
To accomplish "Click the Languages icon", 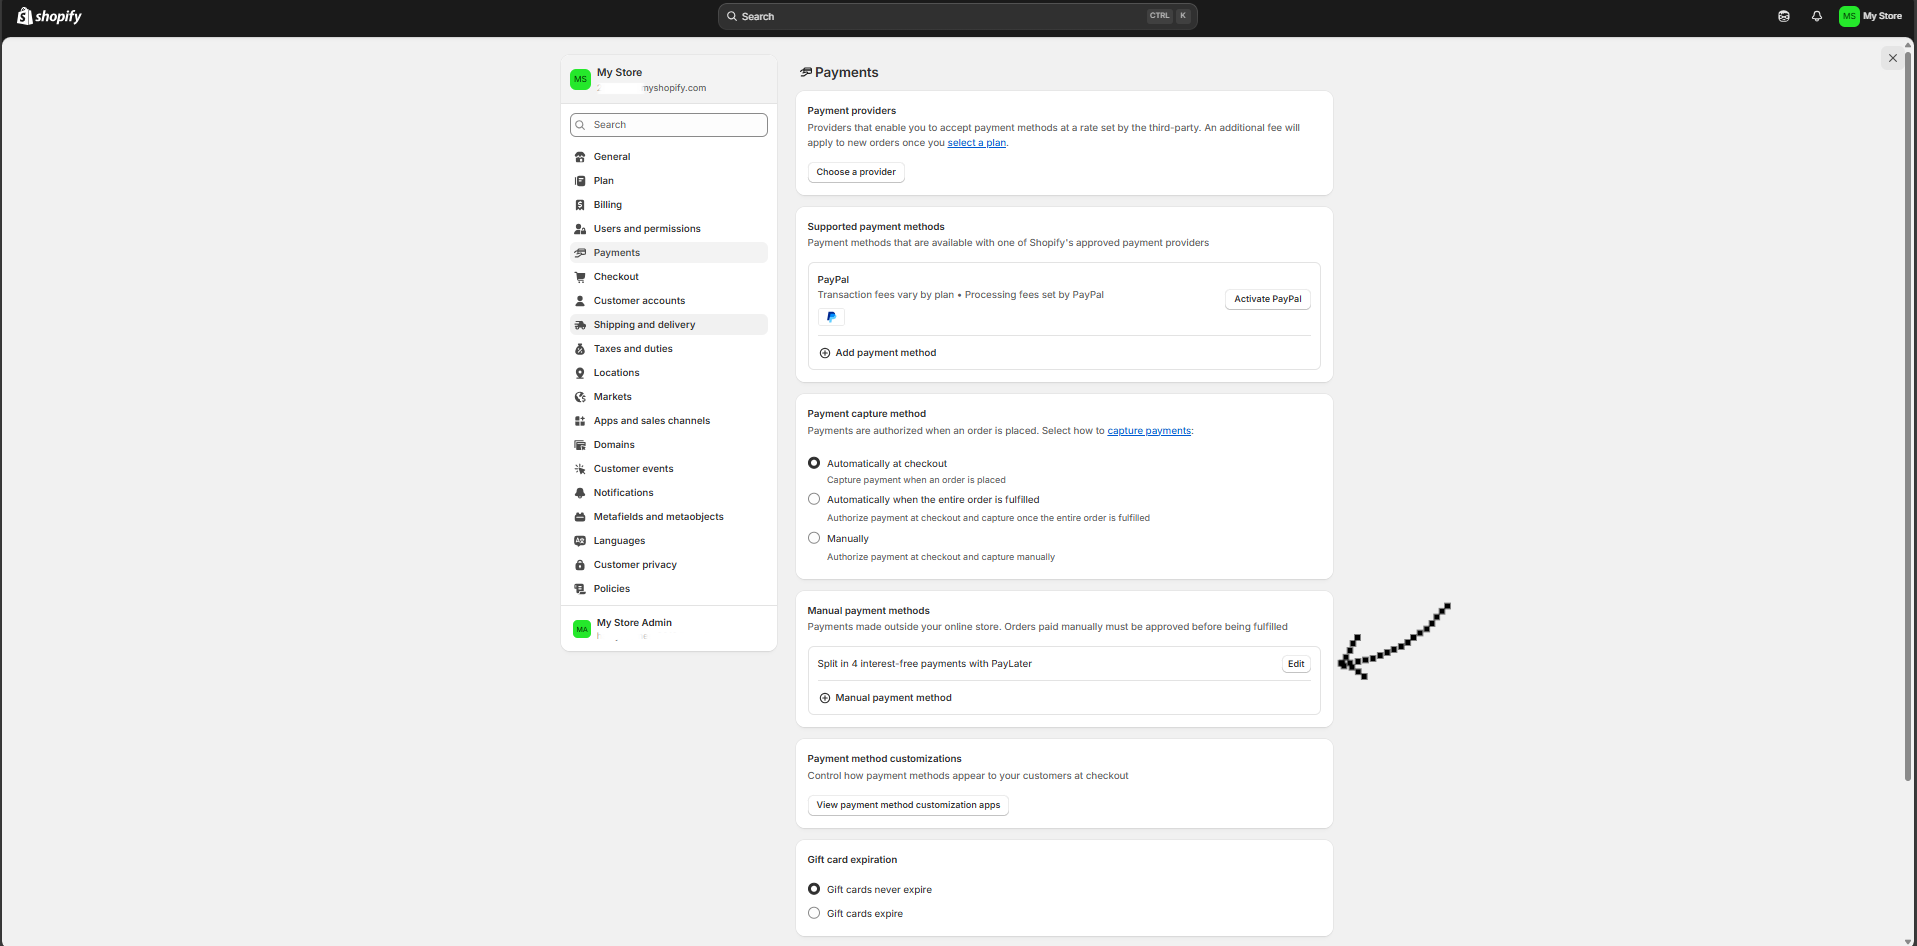I will [x=580, y=541].
